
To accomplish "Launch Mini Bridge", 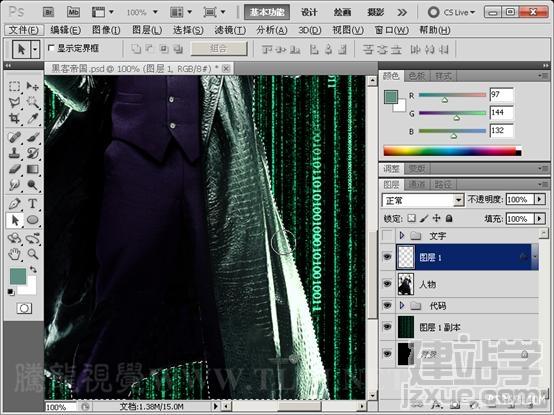I will pyautogui.click(x=73, y=12).
